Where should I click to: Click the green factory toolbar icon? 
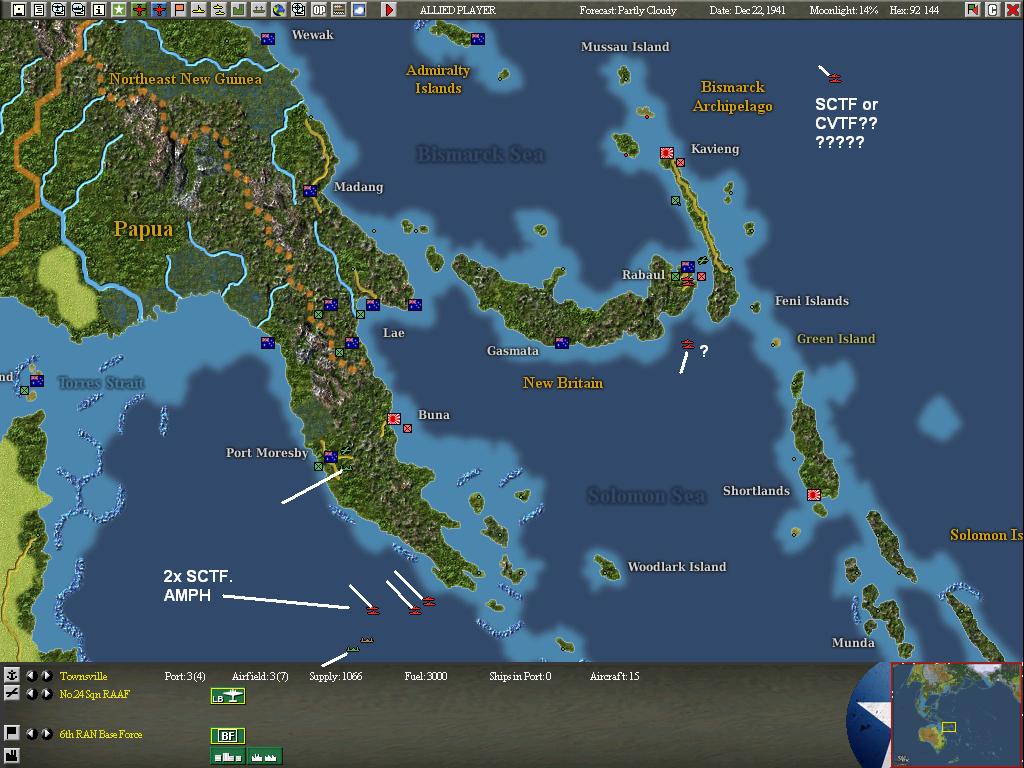238,9
